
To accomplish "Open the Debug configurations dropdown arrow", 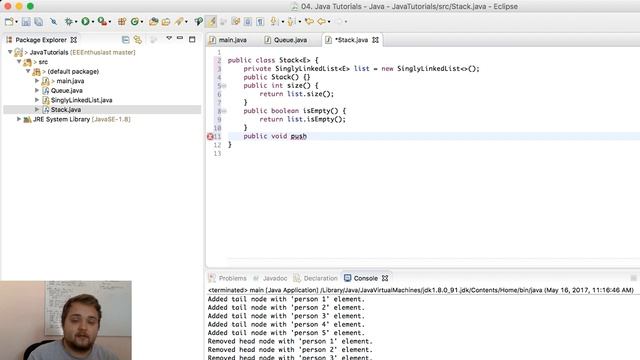I will pyautogui.click(x=76, y=22).
